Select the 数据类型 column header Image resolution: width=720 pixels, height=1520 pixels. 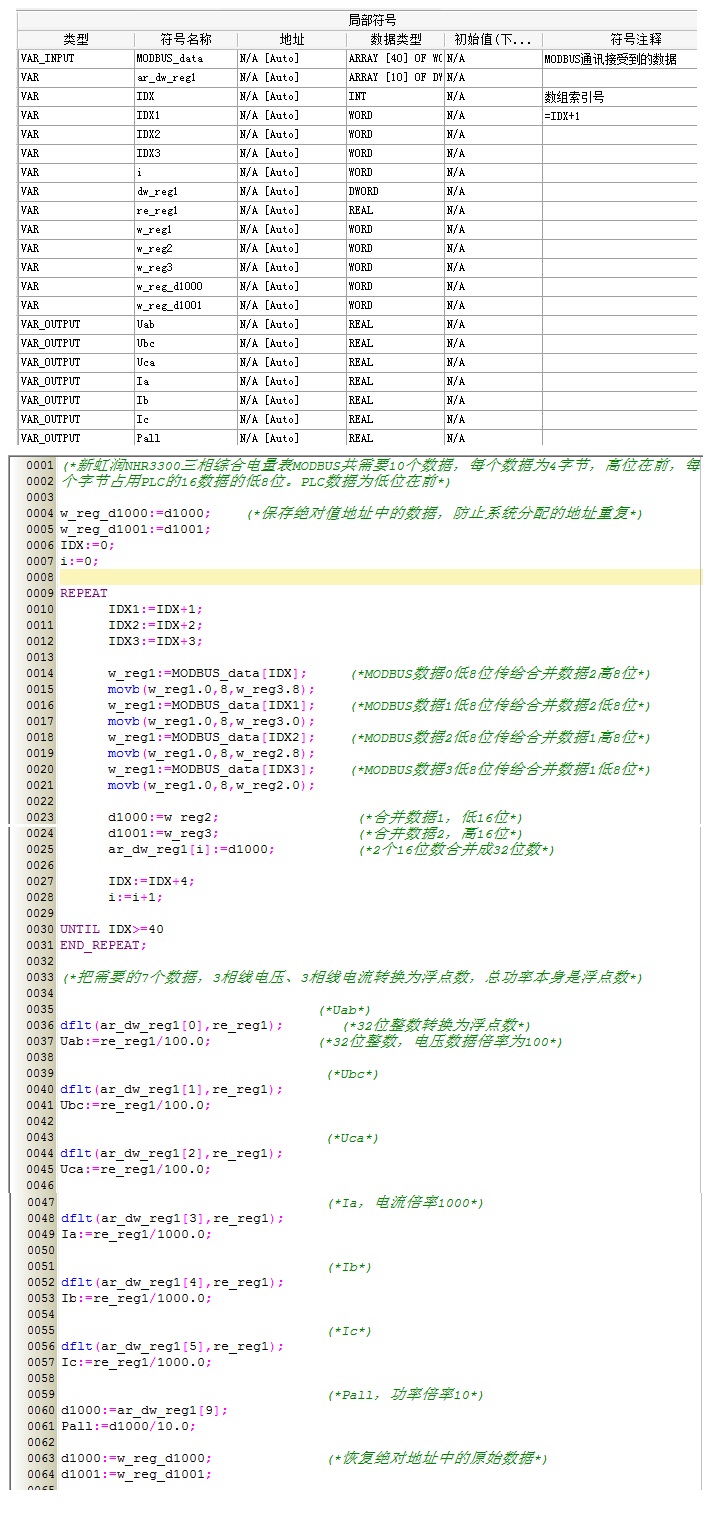pyautogui.click(x=394, y=39)
